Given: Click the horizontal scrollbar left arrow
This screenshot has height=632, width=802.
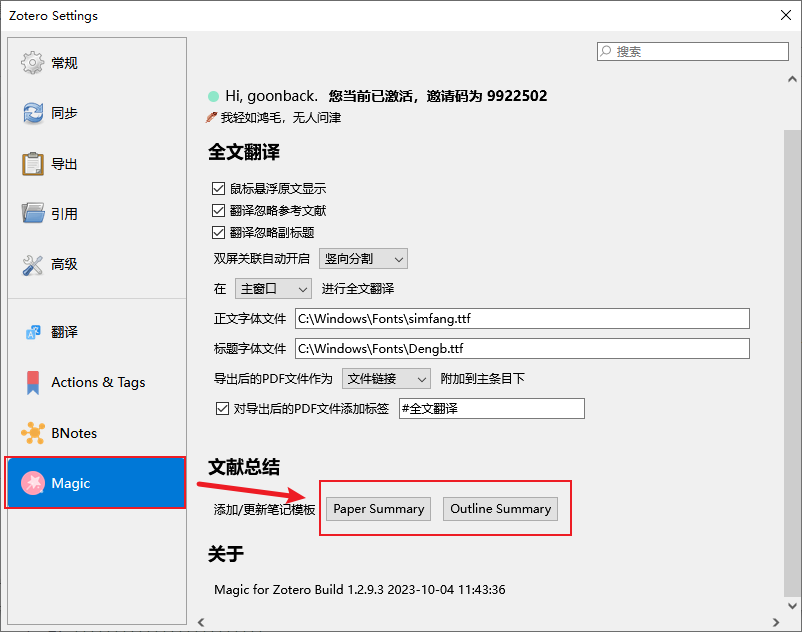Looking at the screenshot, I should (201, 622).
